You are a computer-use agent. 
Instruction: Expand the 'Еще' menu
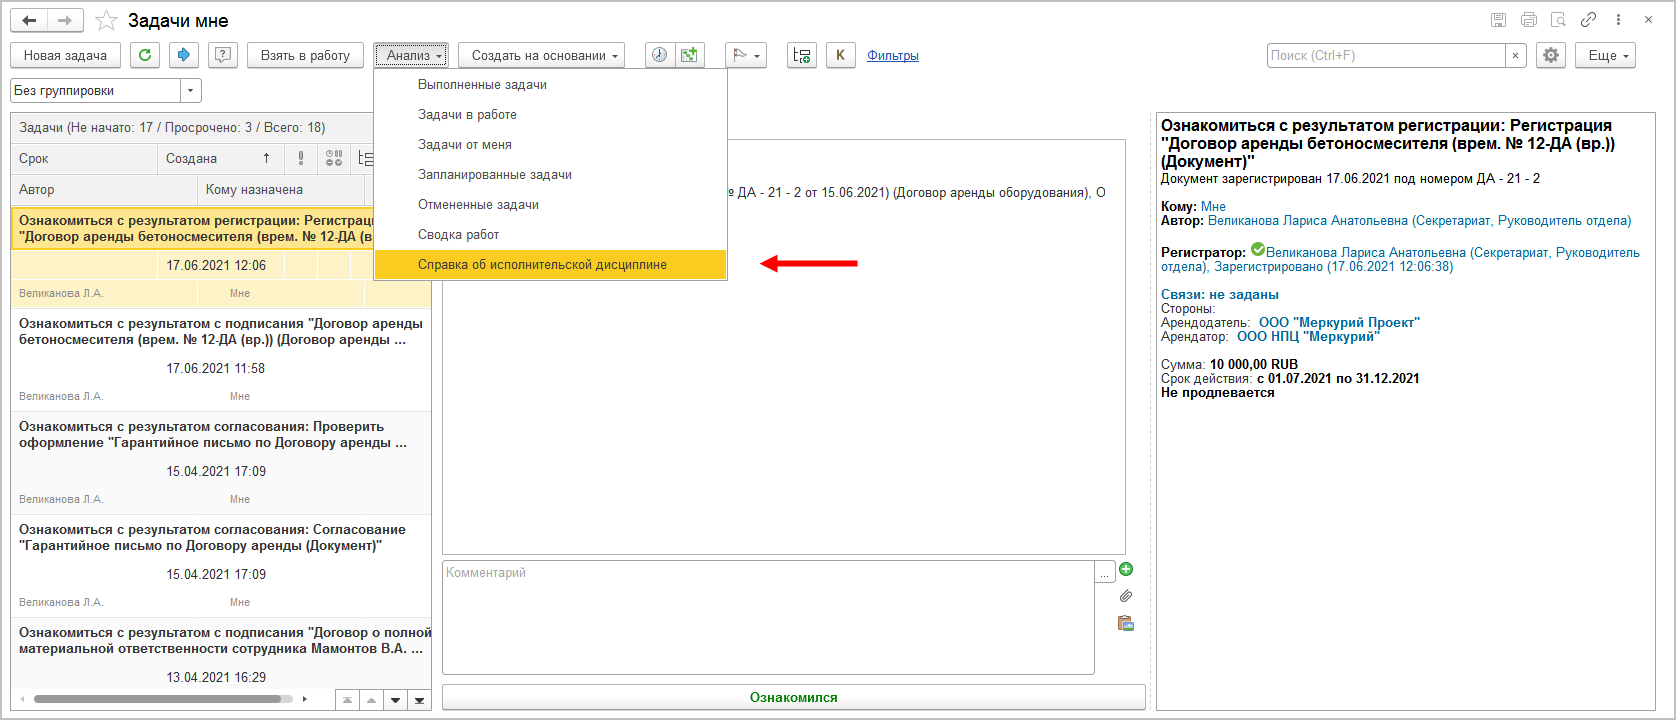click(1605, 55)
